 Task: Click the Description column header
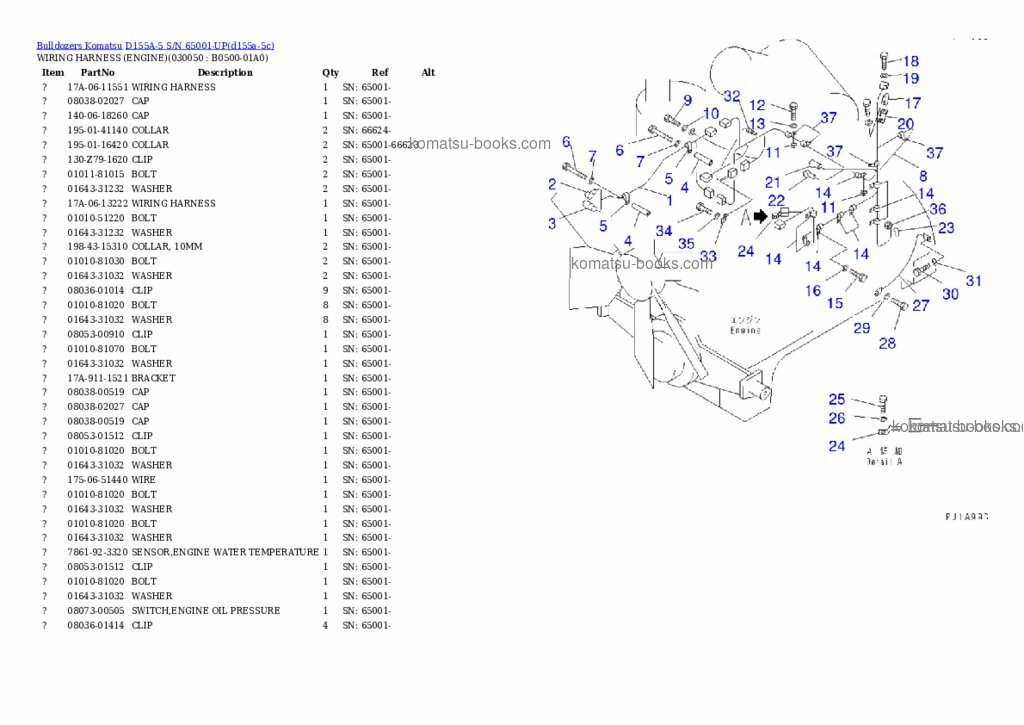click(x=225, y=73)
